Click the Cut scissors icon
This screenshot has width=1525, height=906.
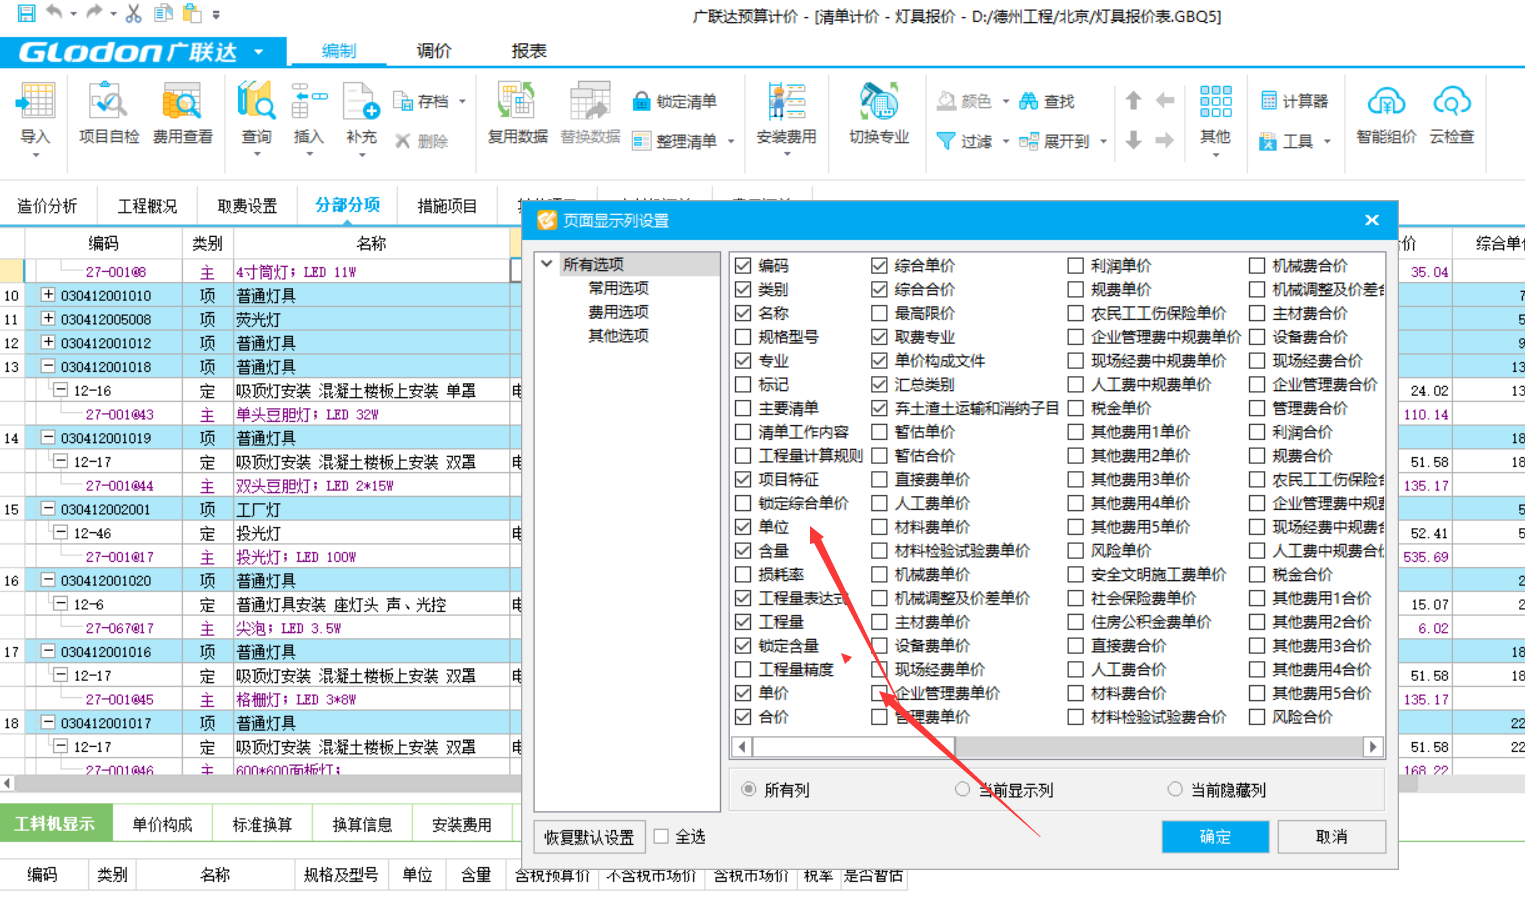[133, 13]
